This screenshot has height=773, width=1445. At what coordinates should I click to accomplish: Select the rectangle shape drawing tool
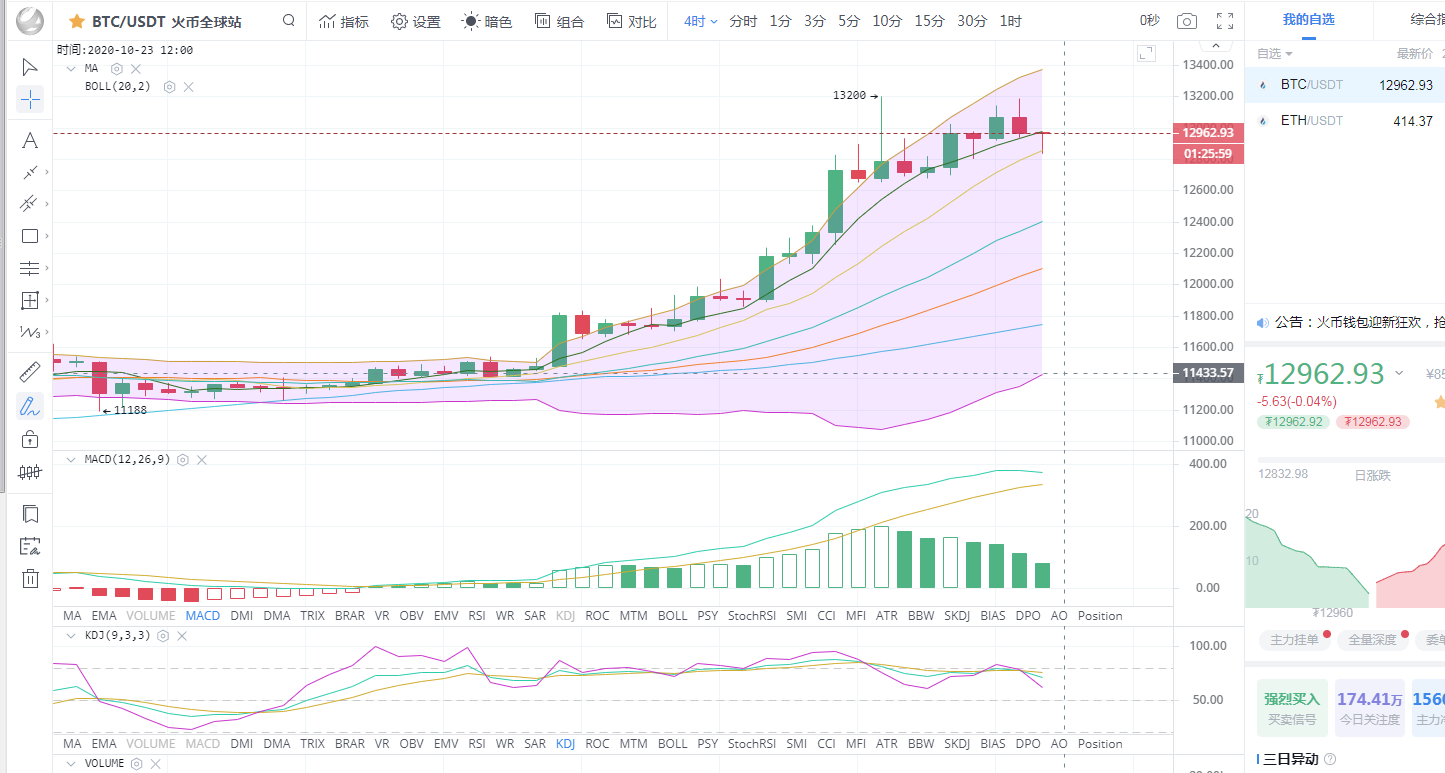pos(30,237)
